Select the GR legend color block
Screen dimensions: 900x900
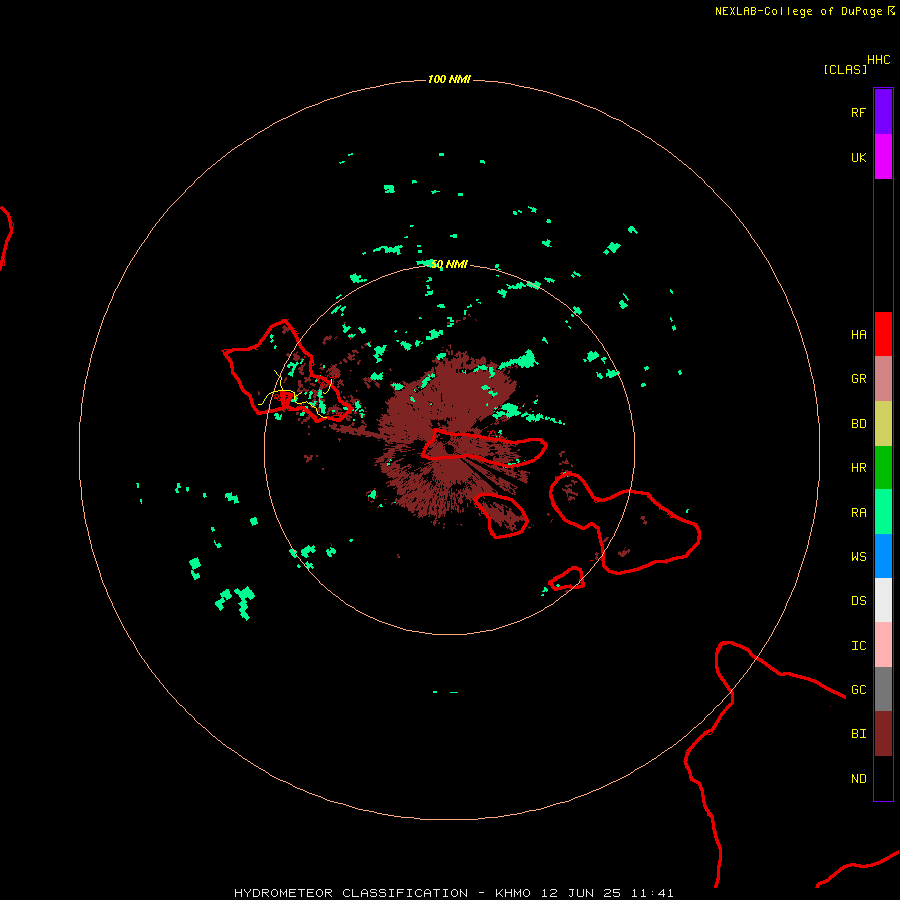(883, 379)
